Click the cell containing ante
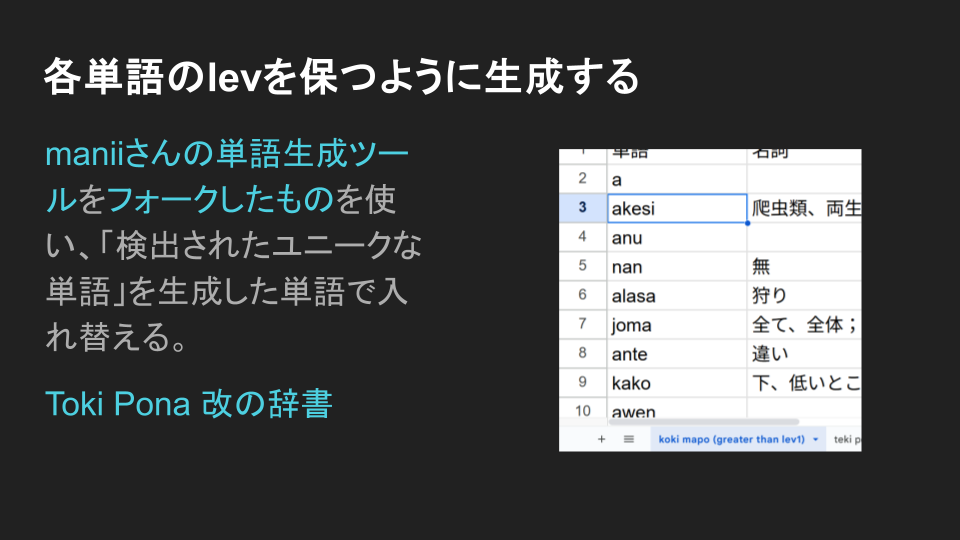This screenshot has width=960, height=540. [x=676, y=353]
